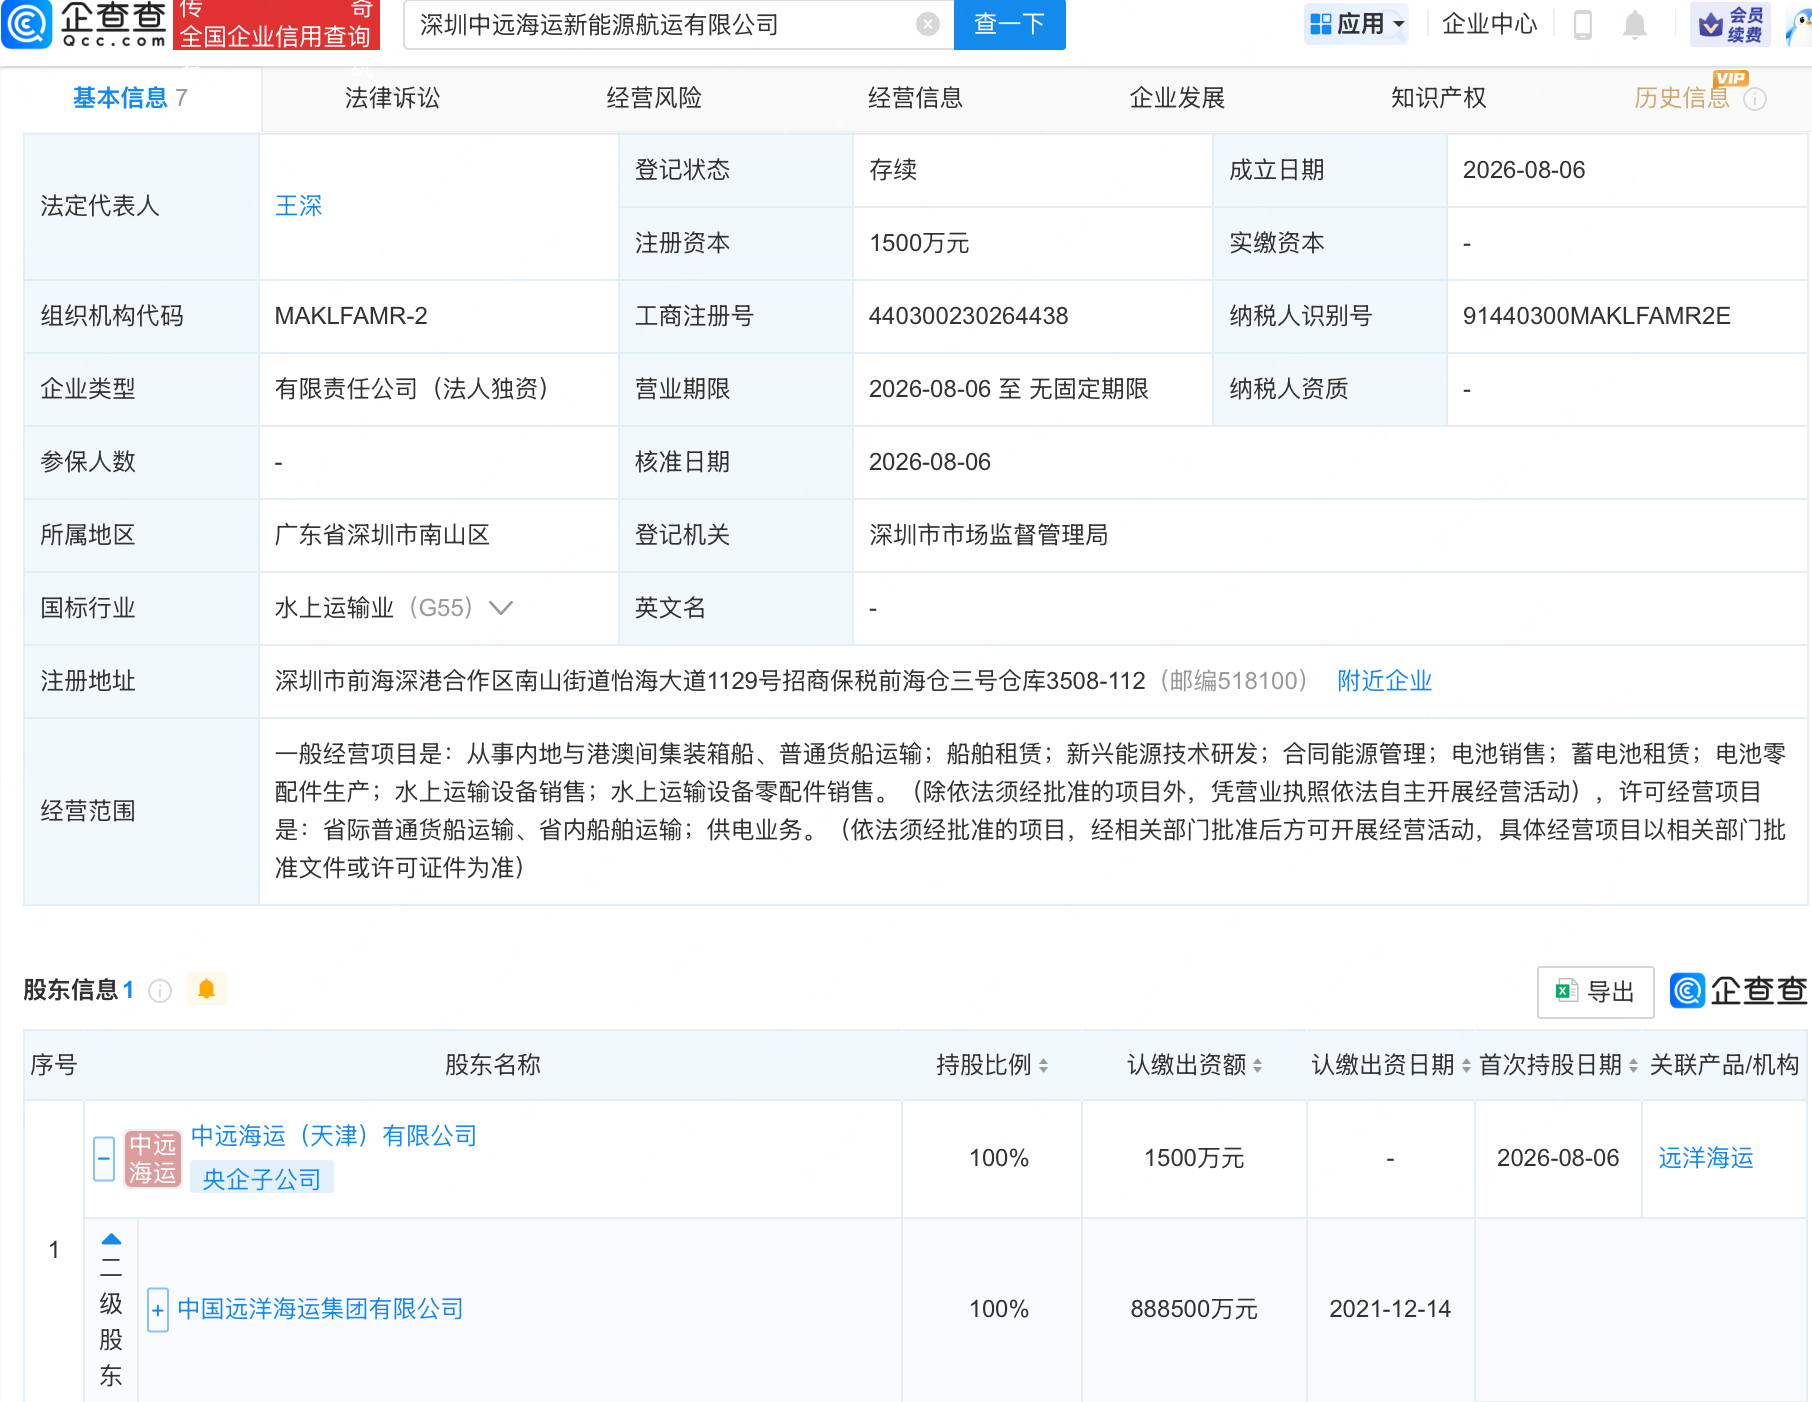The width and height of the screenshot is (1812, 1402).
Task: Open the 历史信息 tab
Action: [1682, 98]
